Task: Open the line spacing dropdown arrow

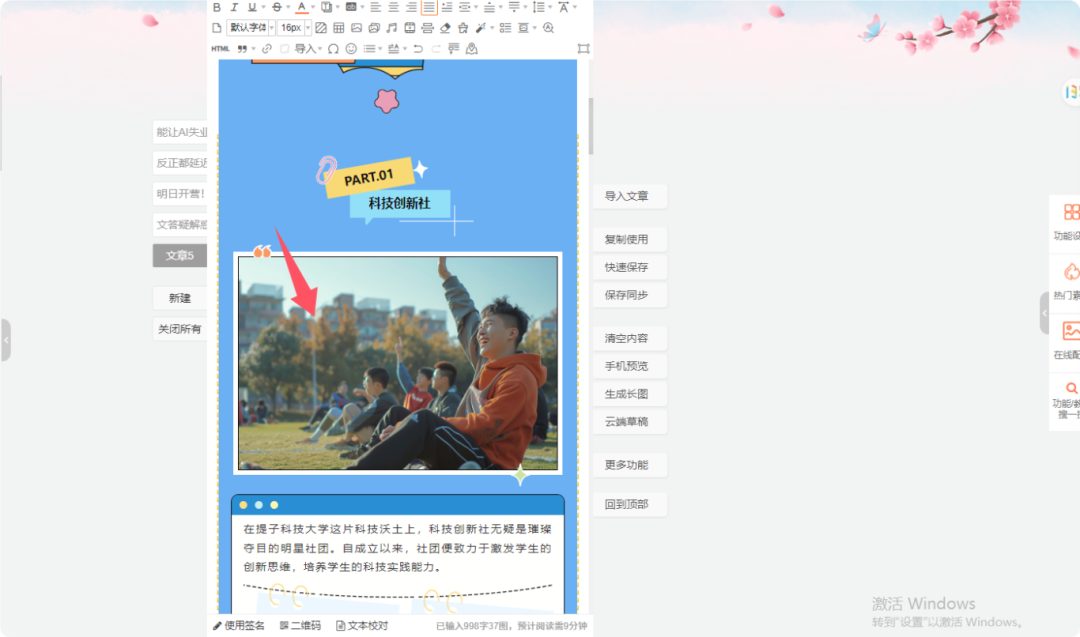Action: pyautogui.click(x=550, y=7)
